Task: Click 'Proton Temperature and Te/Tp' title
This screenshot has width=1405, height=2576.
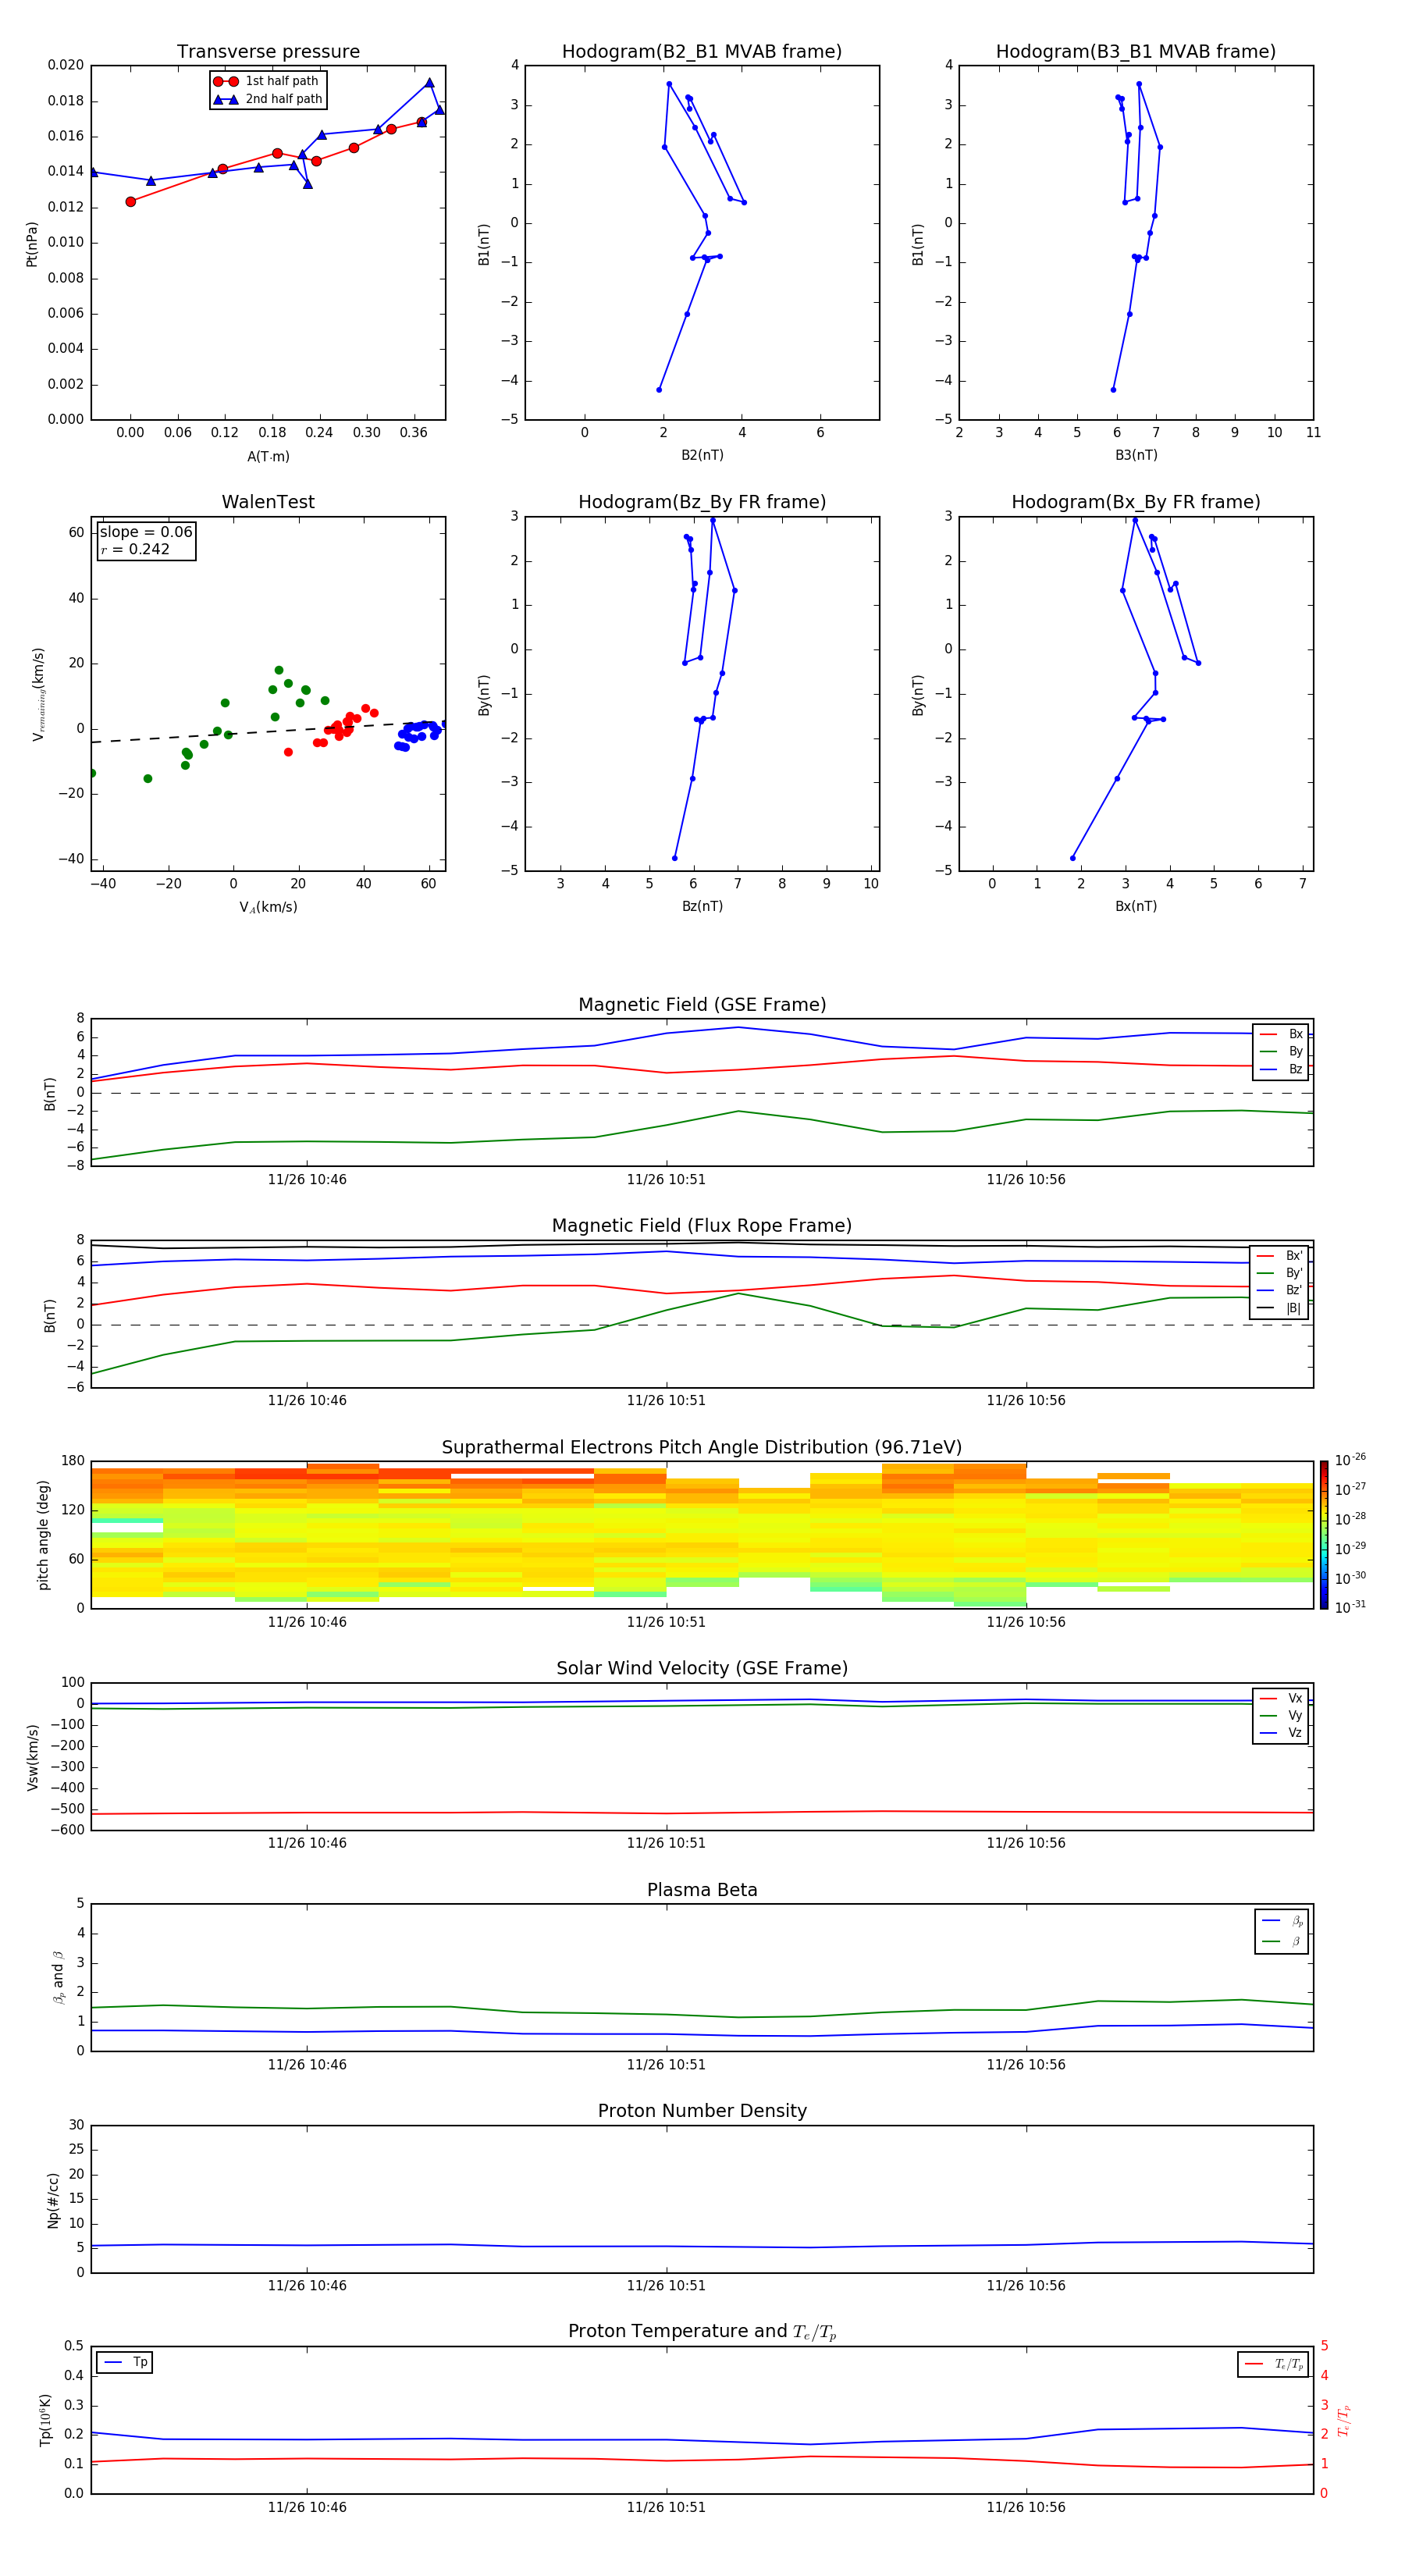Action: coord(702,2332)
